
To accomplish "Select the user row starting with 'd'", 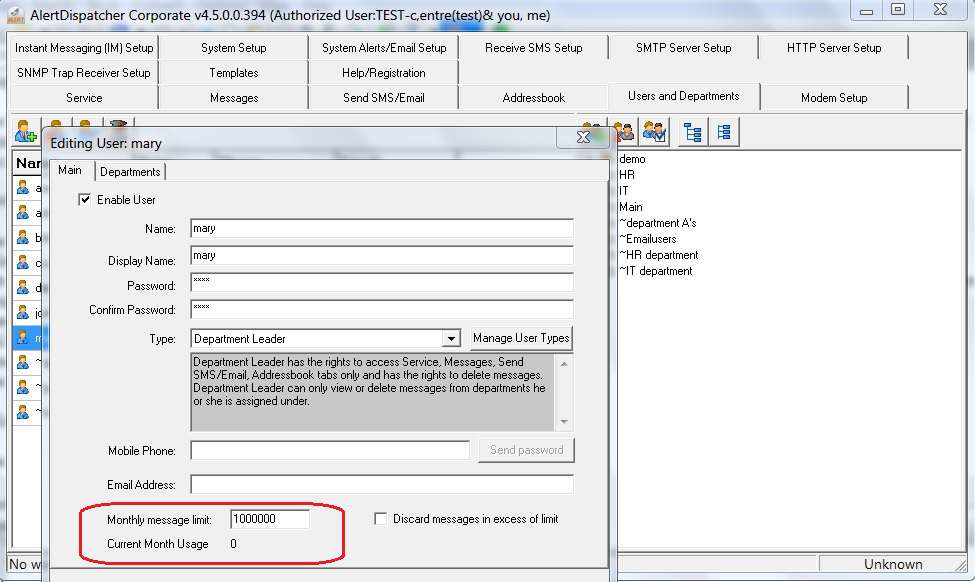I will click(27, 287).
